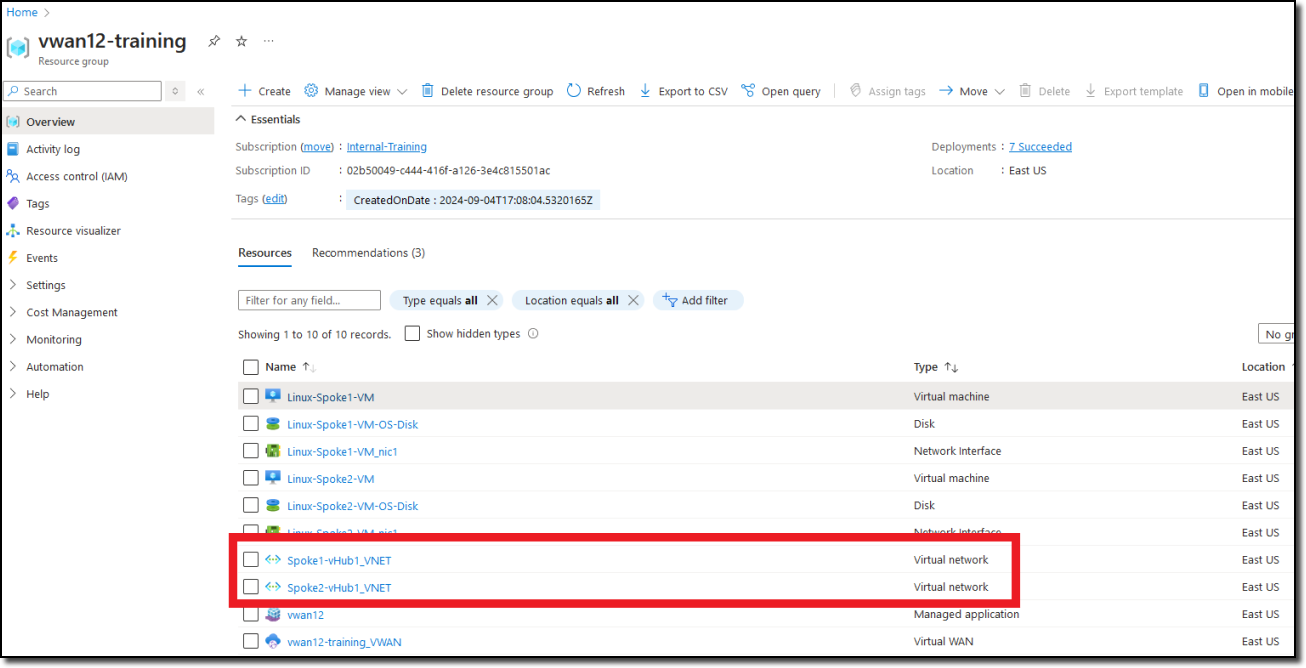1306x668 pixels.
Task: Open the Internal-Training subscription link
Action: click(387, 147)
